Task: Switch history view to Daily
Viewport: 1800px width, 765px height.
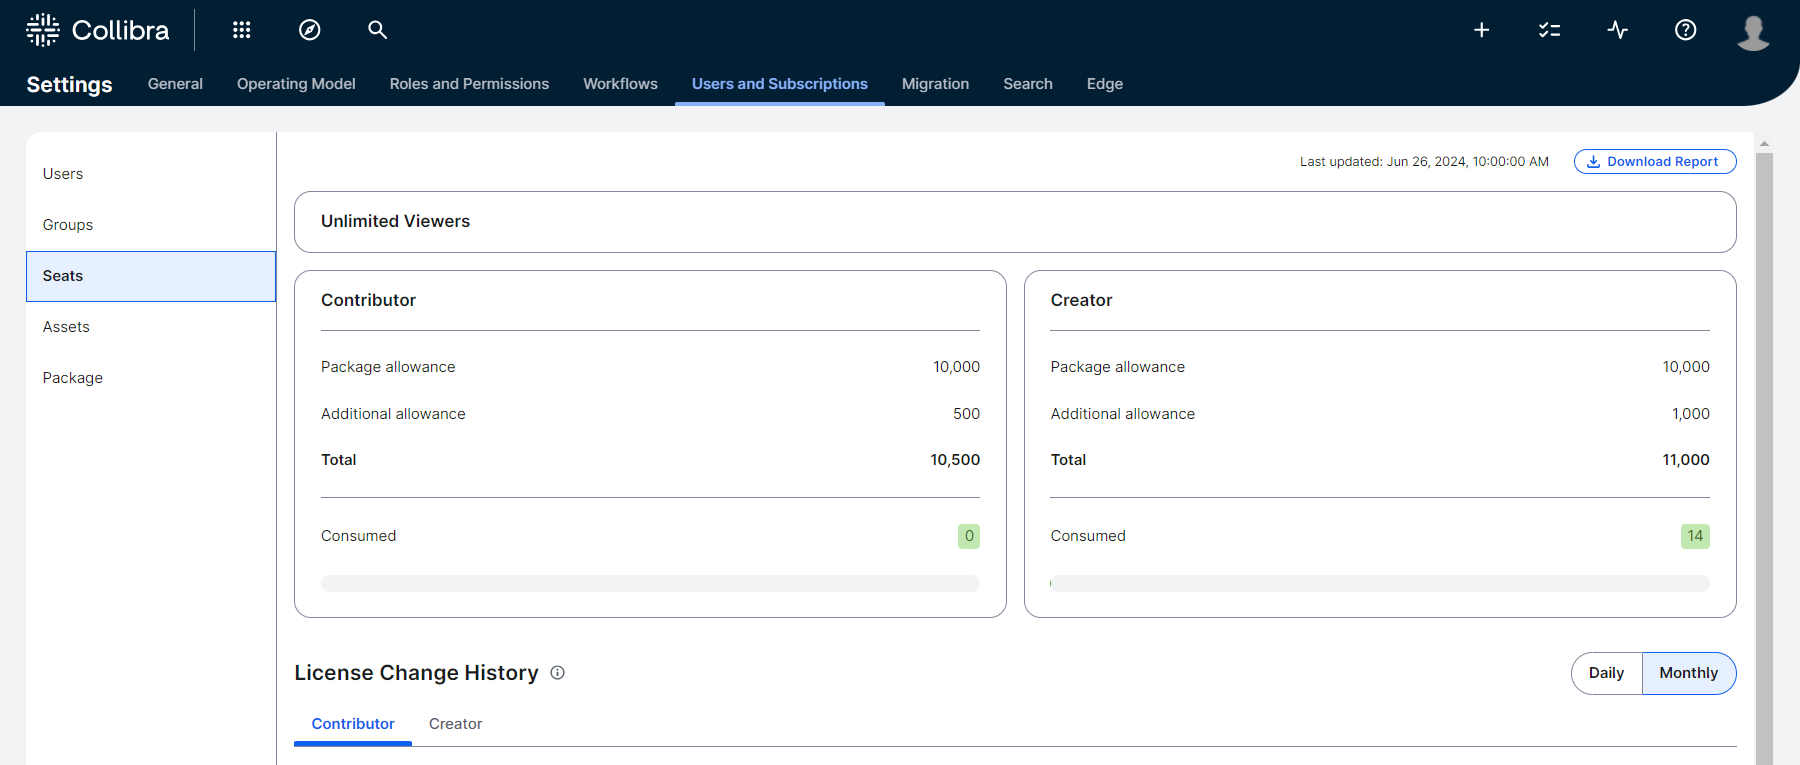Action: (1606, 673)
